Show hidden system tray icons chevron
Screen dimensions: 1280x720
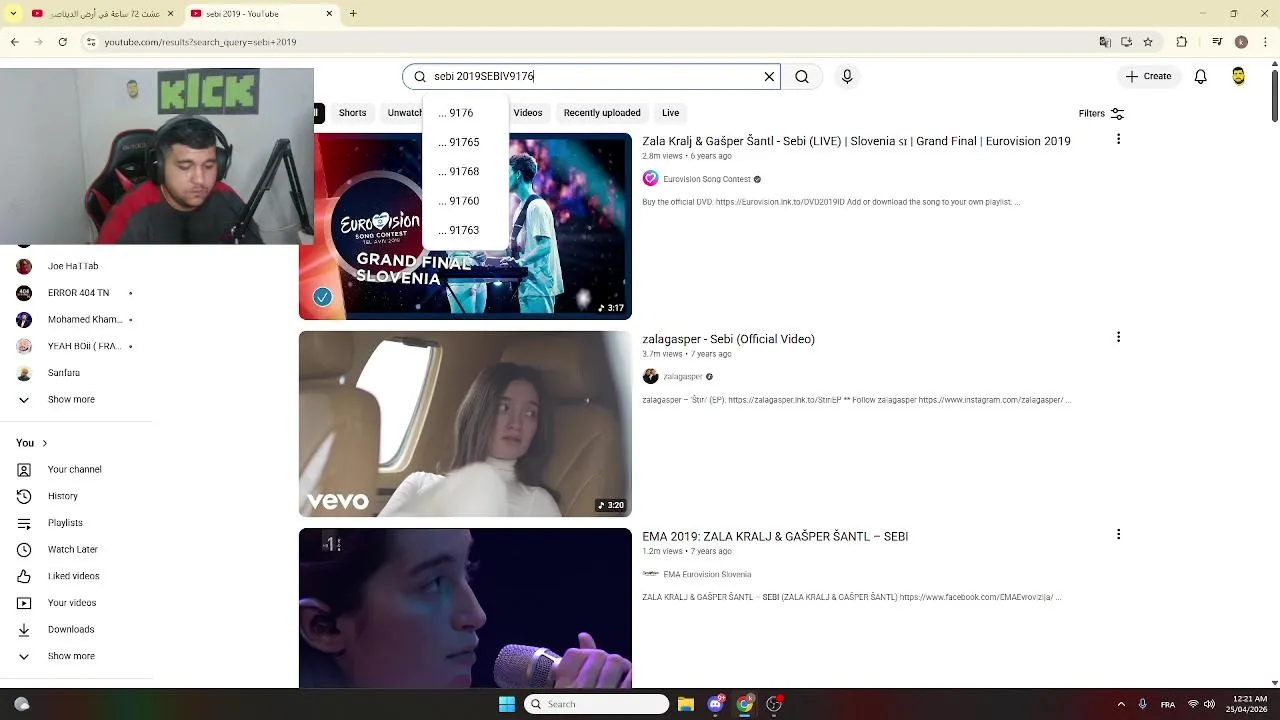(x=1121, y=704)
